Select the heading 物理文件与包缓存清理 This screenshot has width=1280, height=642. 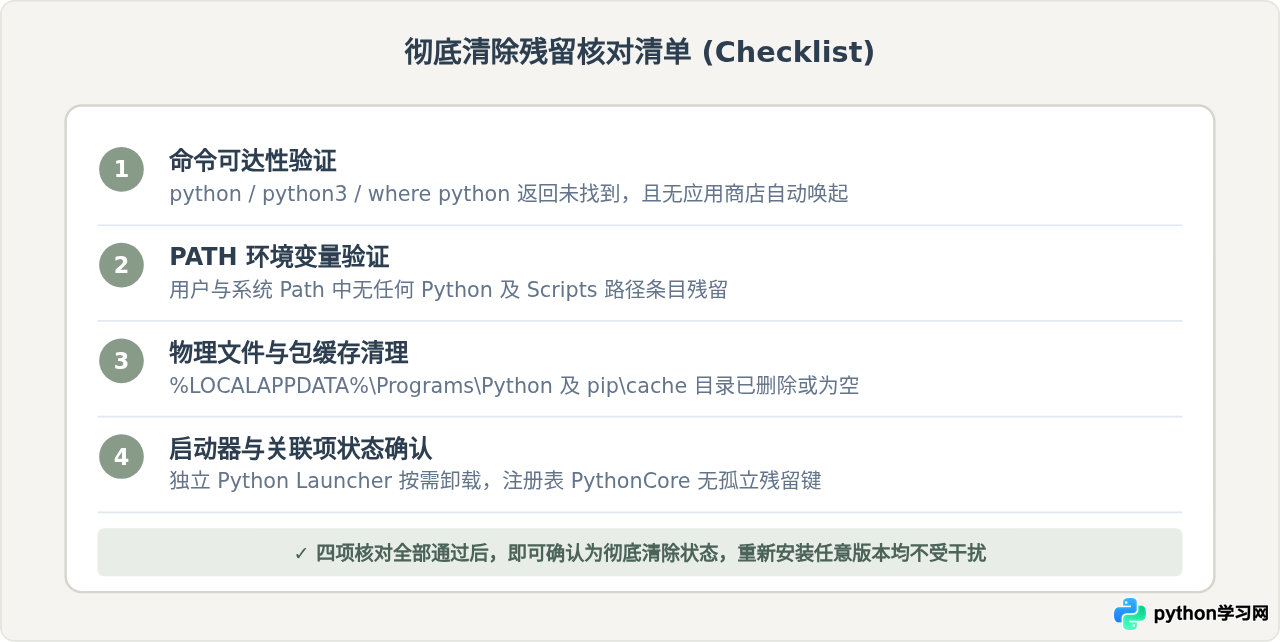click(289, 352)
